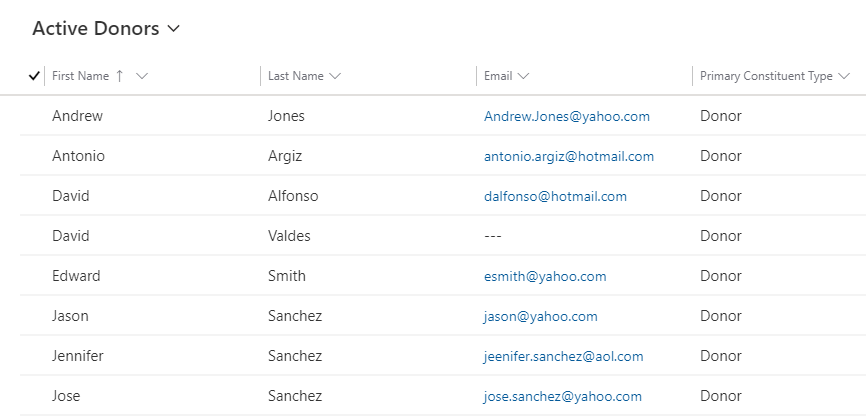
Task: Expand Primary Constituent Type column chevron
Action: (845, 76)
